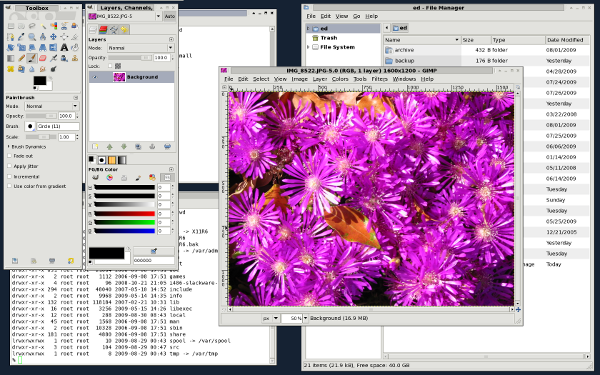Switch to the Undo History tab

[x=124, y=29]
